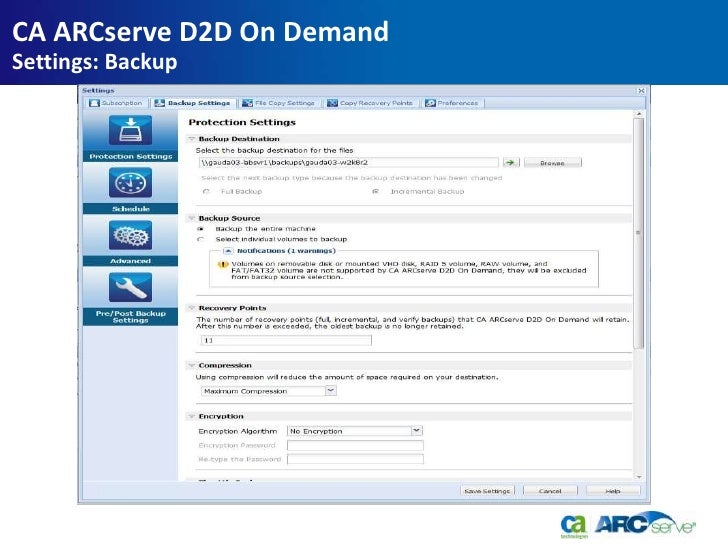The height and width of the screenshot is (546, 728).
Task: Collapse the Notifications (1 warnings) panel
Action: coord(228,251)
